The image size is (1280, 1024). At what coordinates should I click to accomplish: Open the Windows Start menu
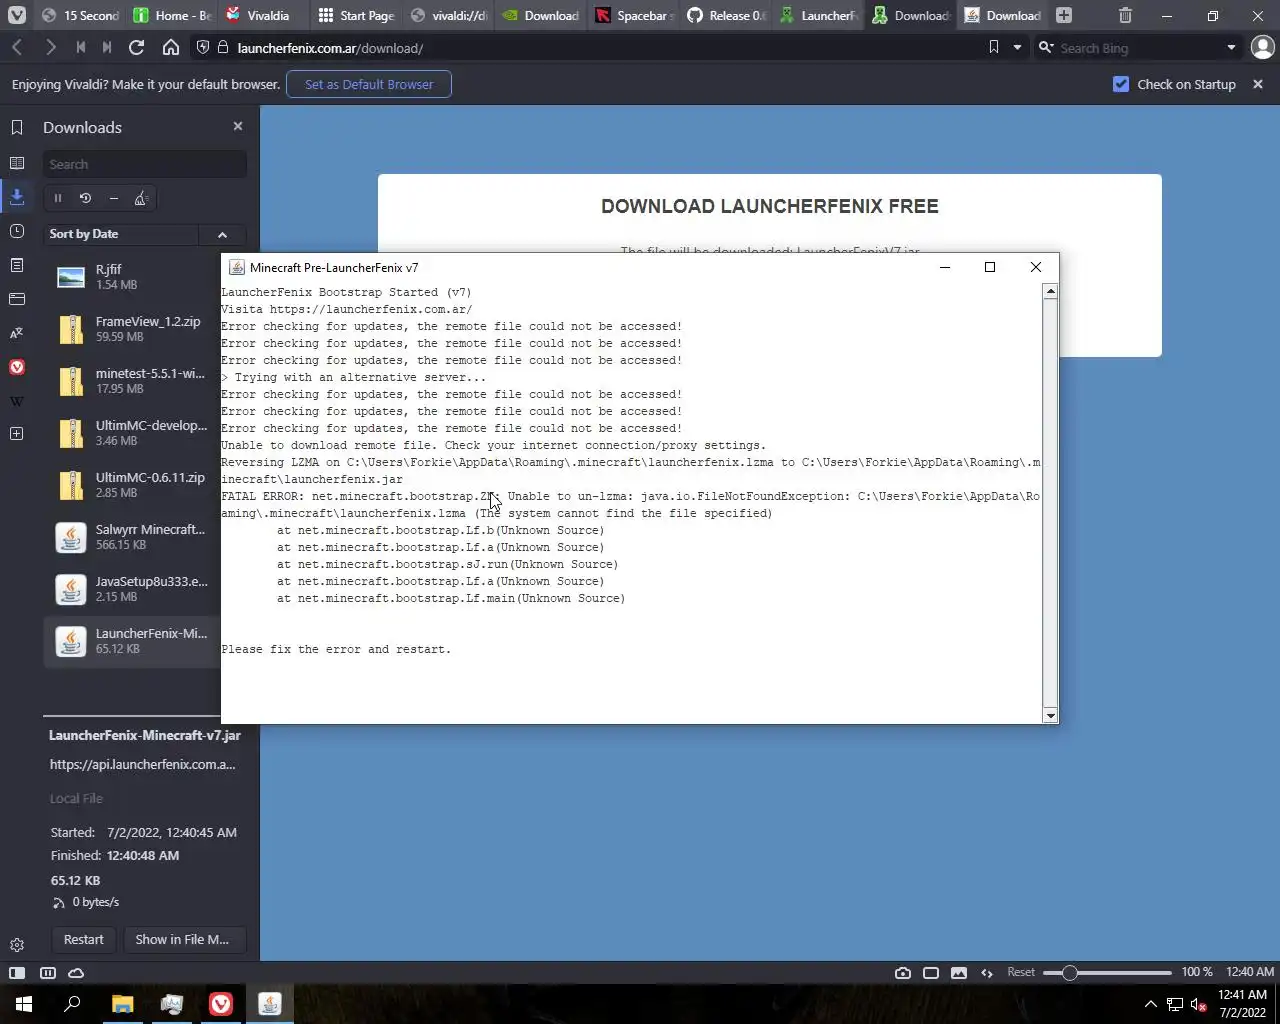pos(24,1004)
